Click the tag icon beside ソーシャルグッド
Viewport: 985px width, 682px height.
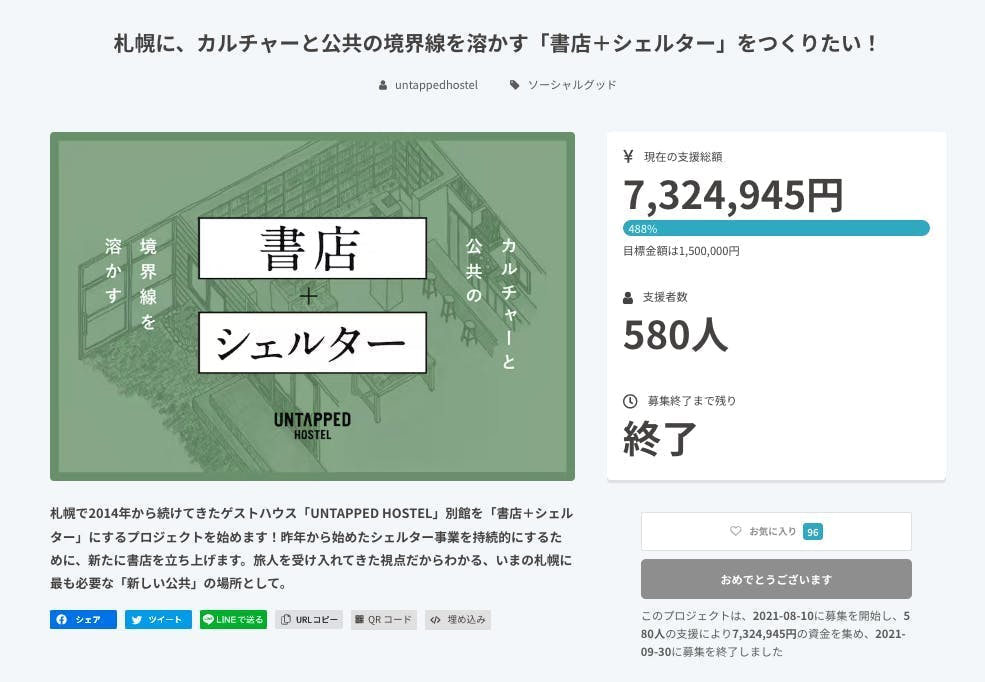click(x=515, y=85)
